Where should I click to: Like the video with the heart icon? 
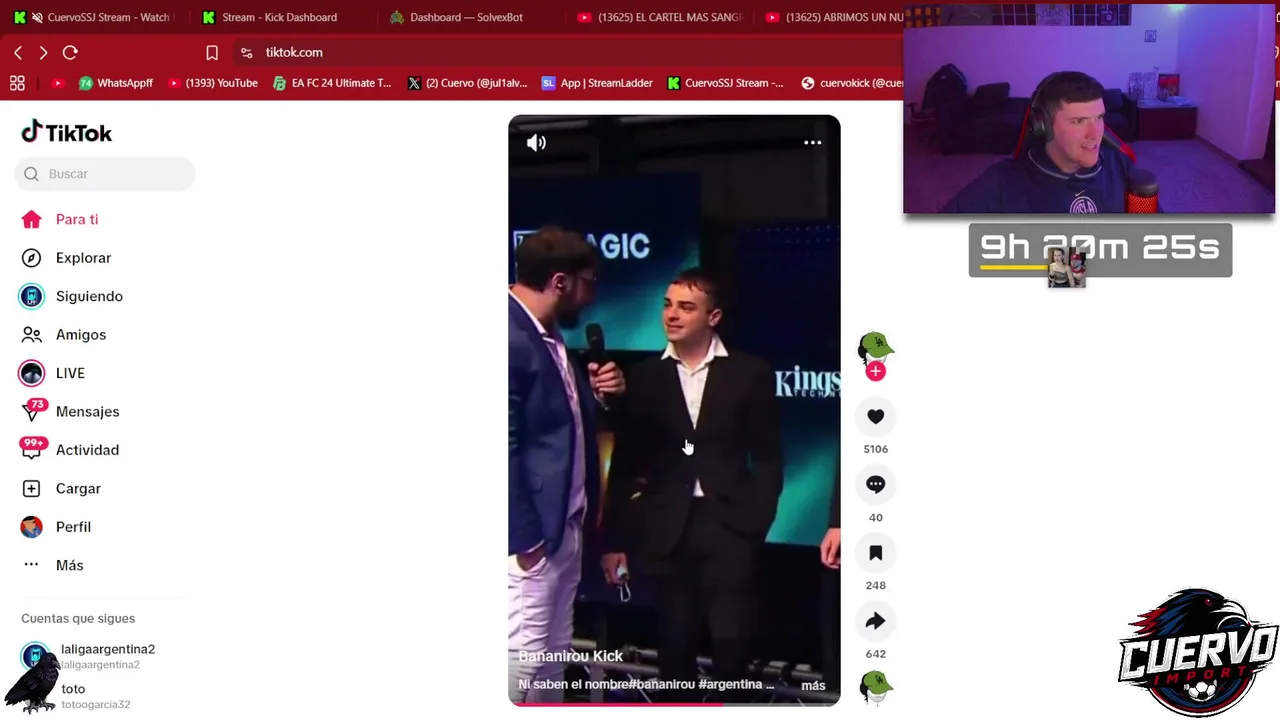pos(876,417)
